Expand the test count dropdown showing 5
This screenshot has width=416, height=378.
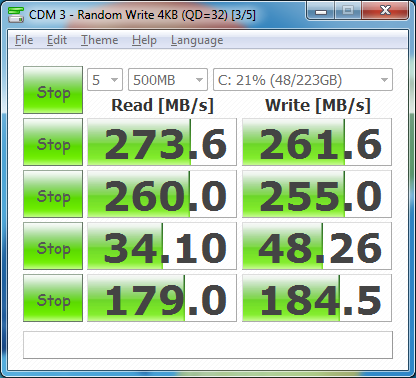tap(105, 80)
